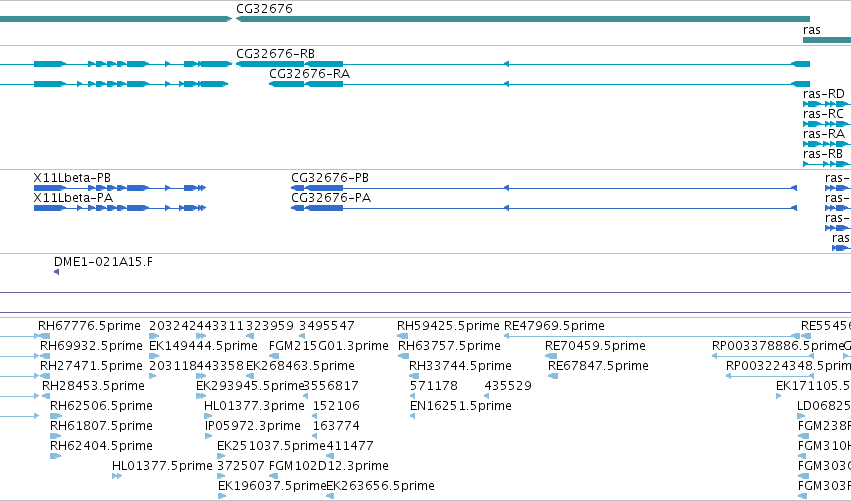This screenshot has height=501, width=851.
Task: Select transcript CG32676-RA label
Action: [x=309, y=74]
